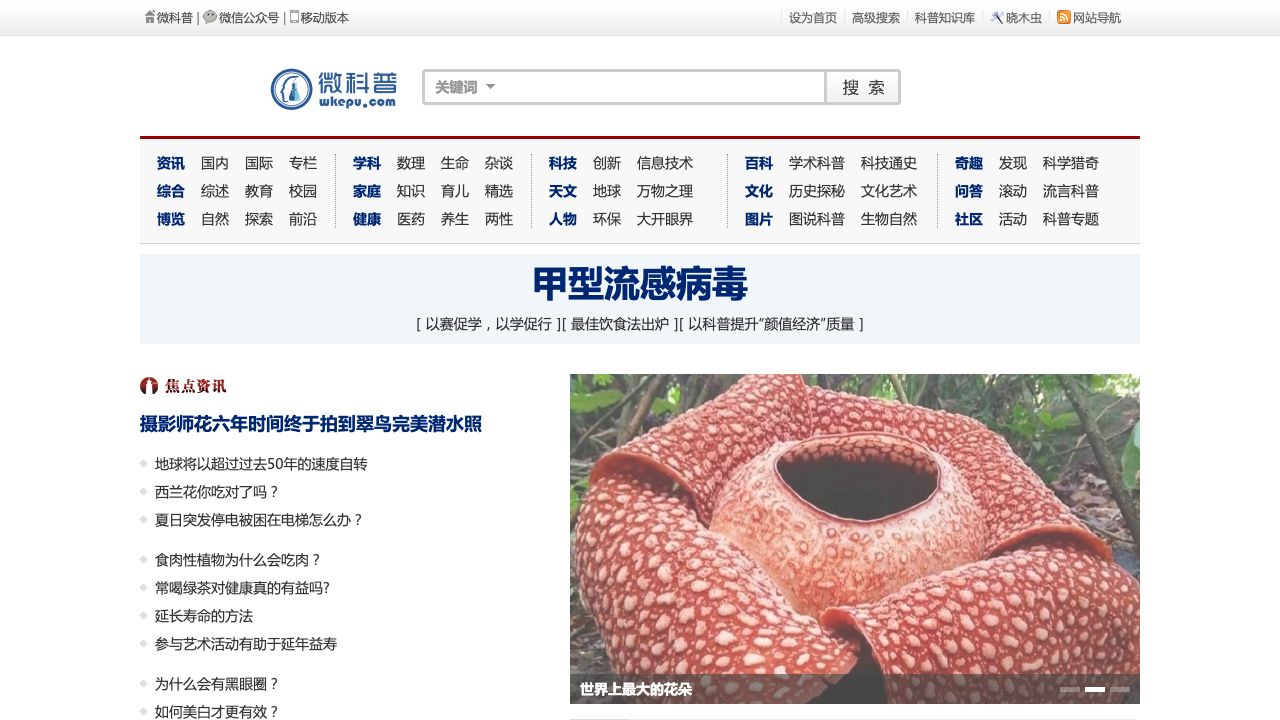The height and width of the screenshot is (720, 1280).
Task: Click the 微科普 site logo
Action: 334,89
